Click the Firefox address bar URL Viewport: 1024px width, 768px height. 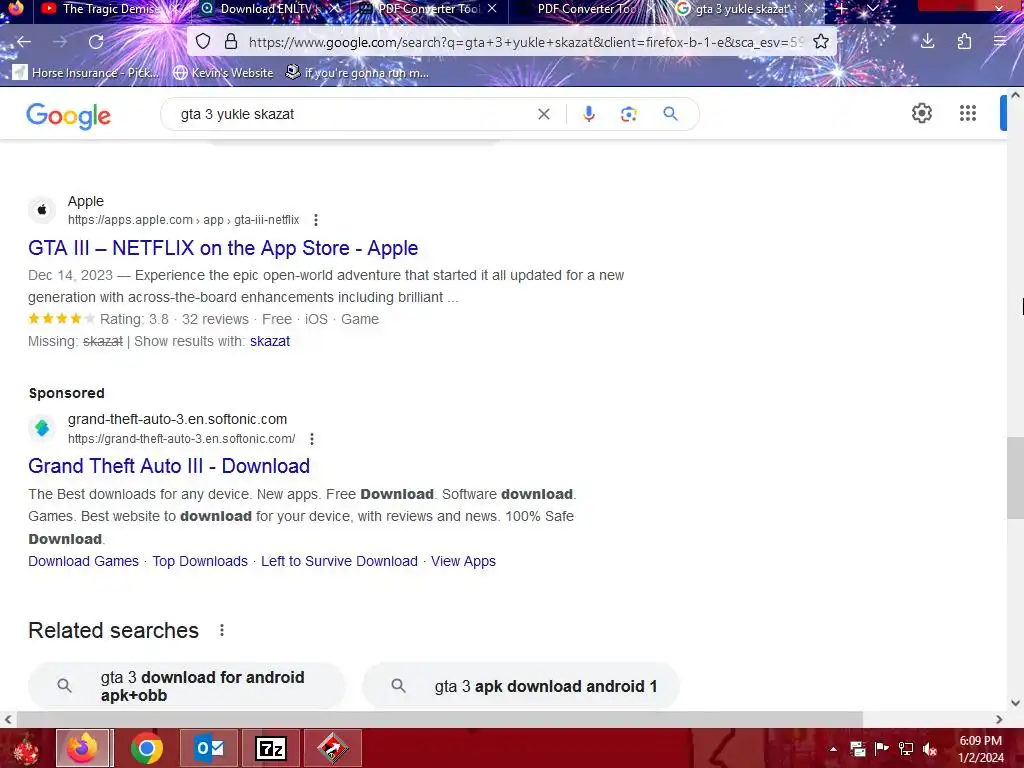click(526, 42)
